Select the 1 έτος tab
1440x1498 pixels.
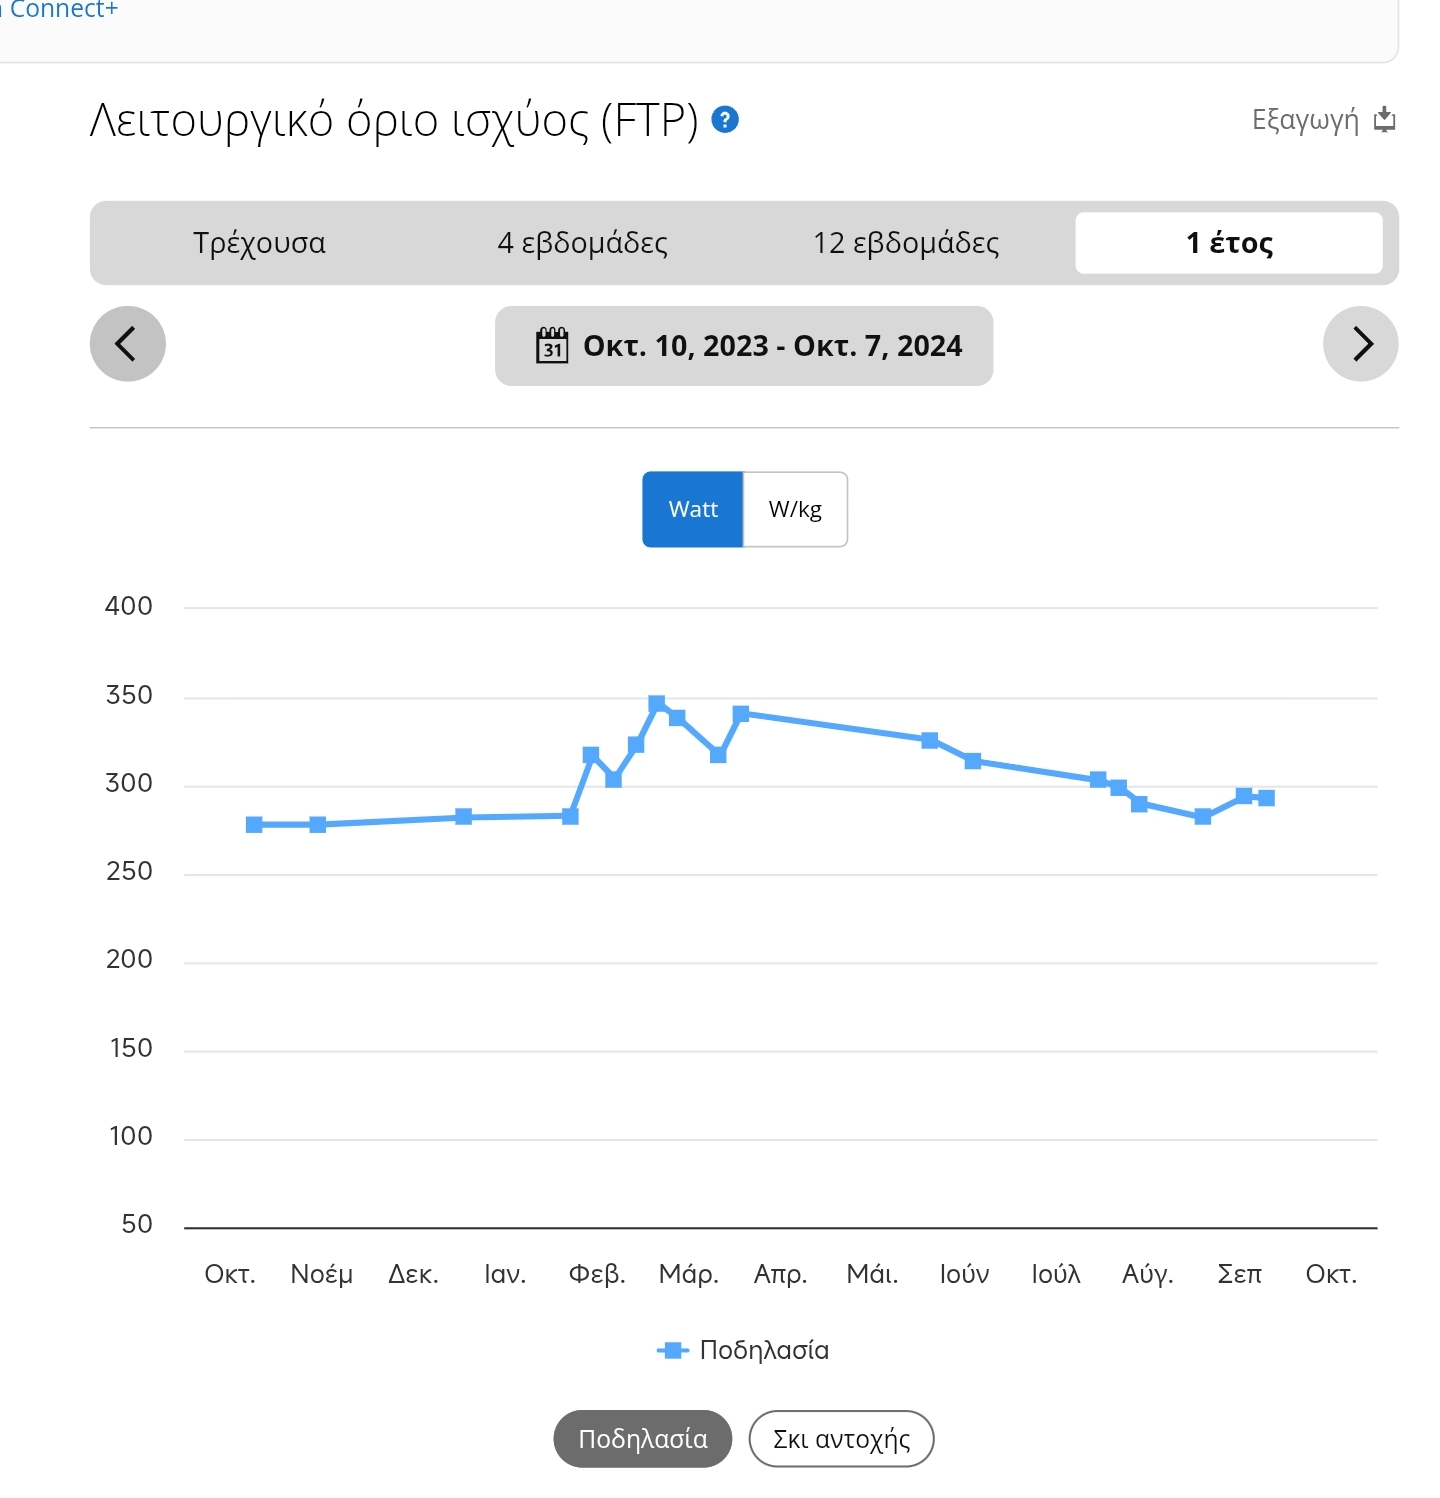[1229, 243]
